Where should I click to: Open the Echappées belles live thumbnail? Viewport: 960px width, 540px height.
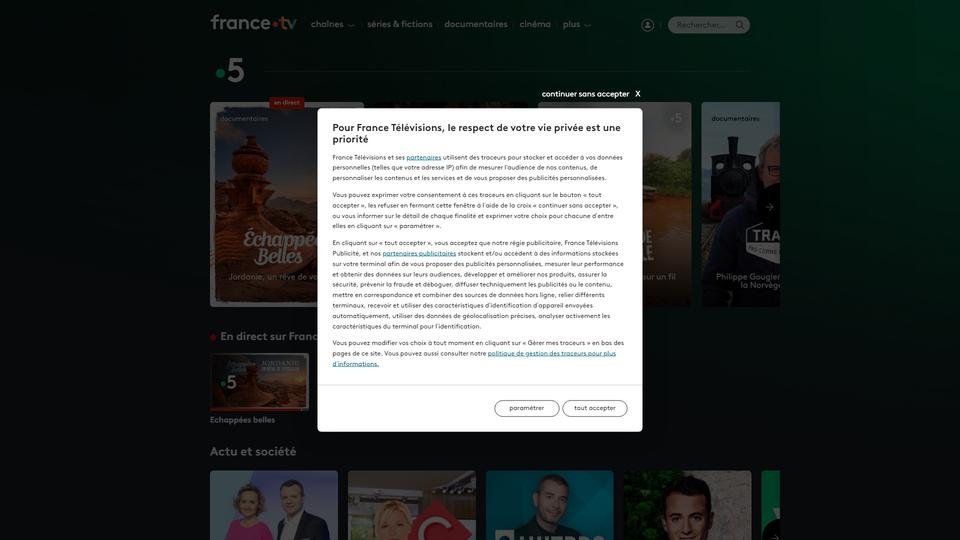coord(260,381)
